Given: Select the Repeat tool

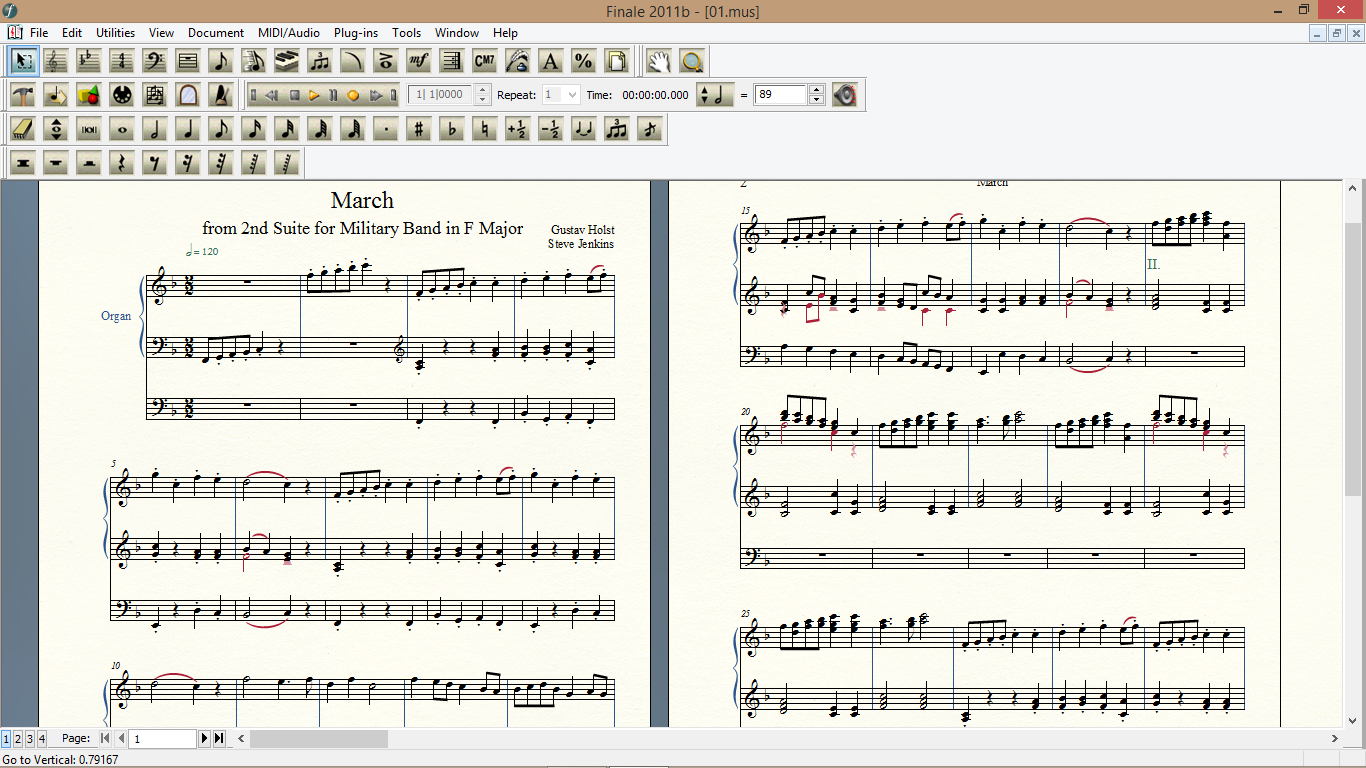Looking at the screenshot, I should point(452,61).
